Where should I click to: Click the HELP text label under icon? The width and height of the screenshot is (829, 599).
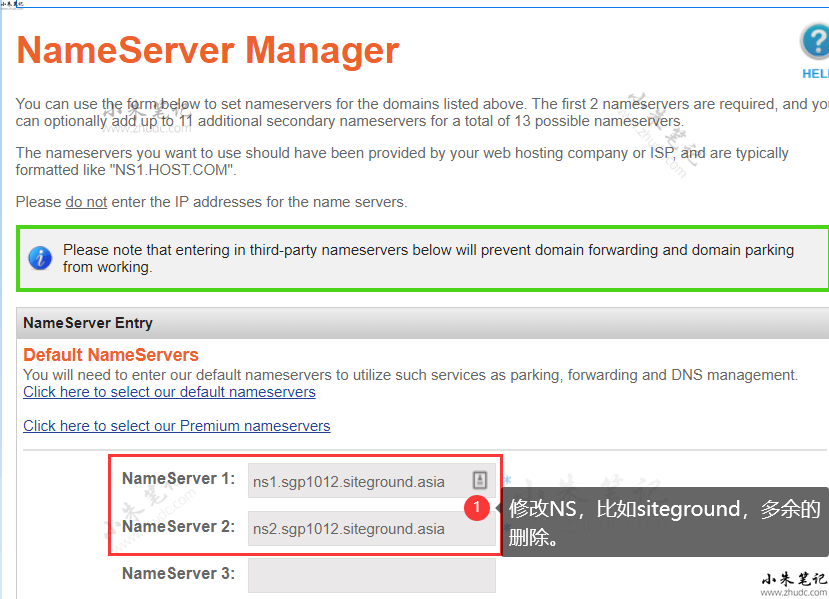pos(815,74)
